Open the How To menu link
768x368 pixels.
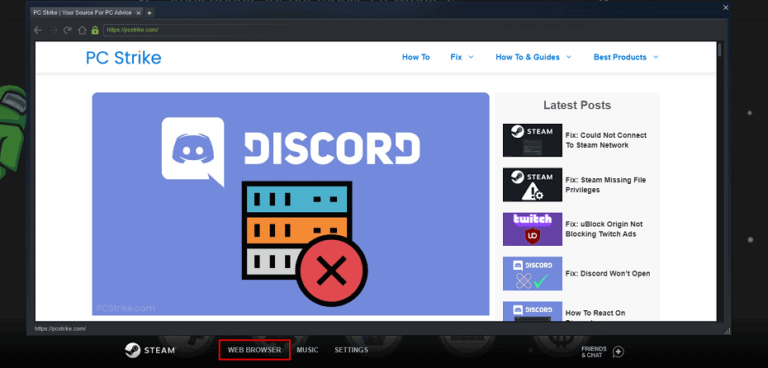416,57
